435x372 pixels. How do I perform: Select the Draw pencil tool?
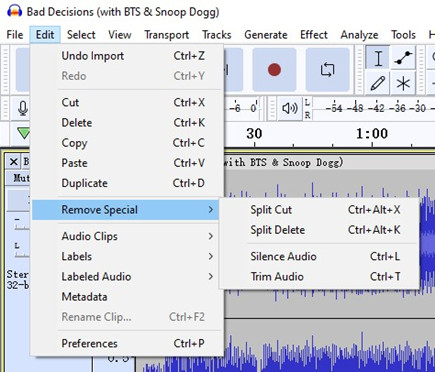click(x=378, y=83)
